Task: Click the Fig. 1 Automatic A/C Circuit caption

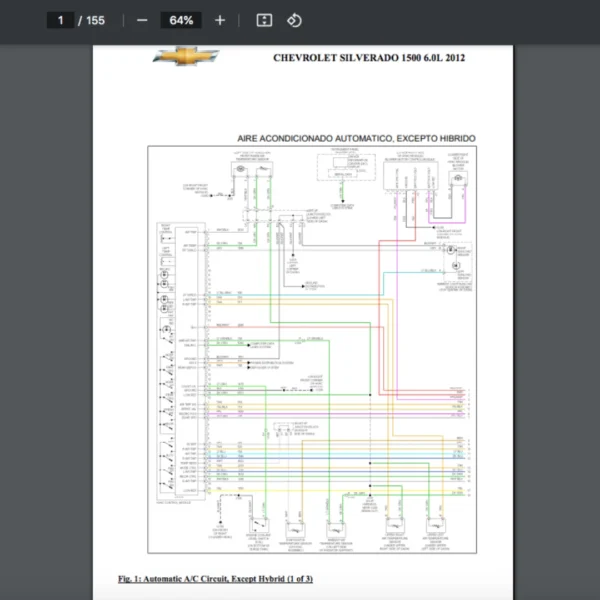Action: [215, 579]
